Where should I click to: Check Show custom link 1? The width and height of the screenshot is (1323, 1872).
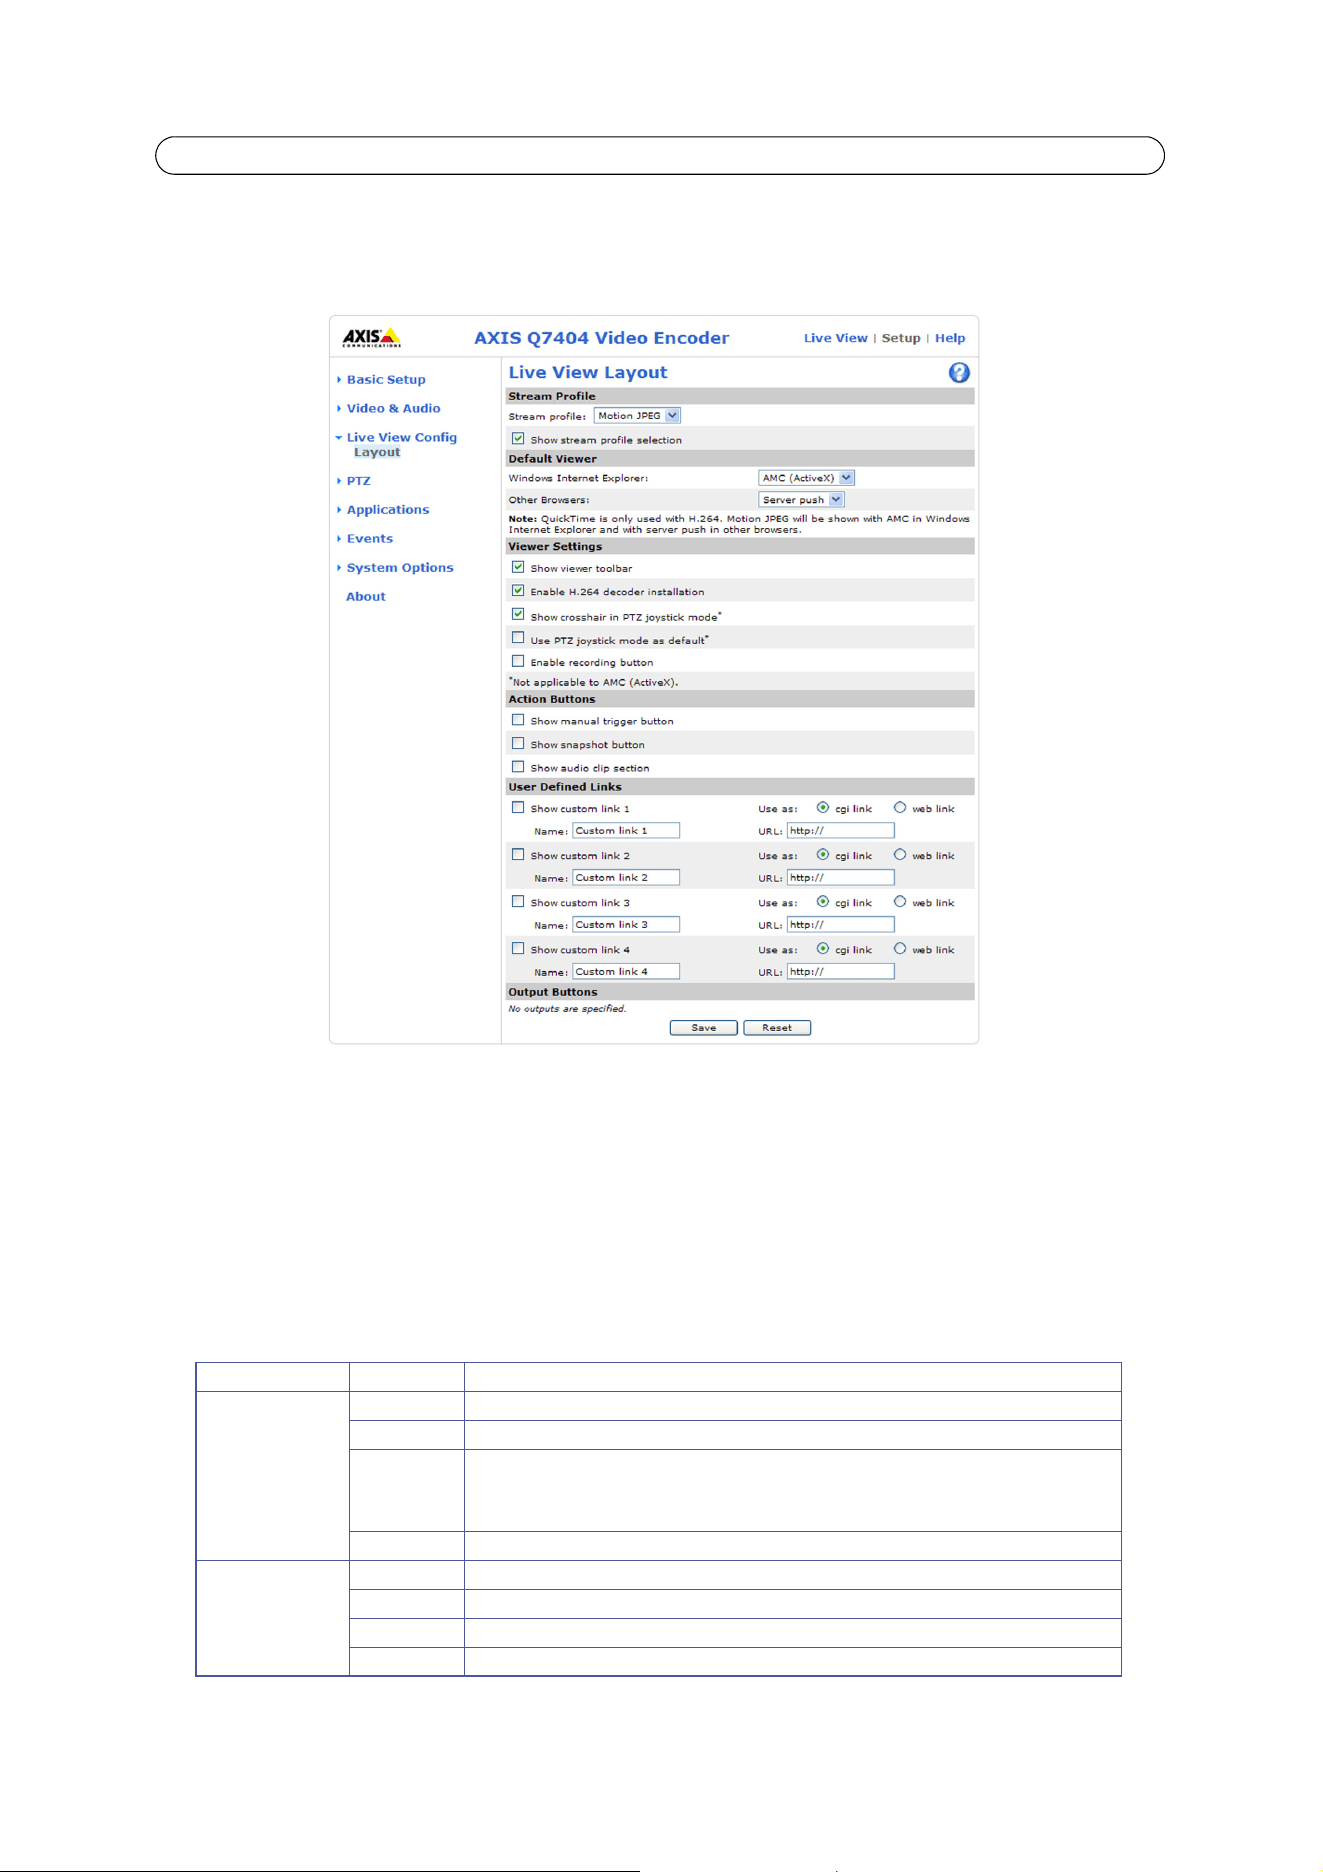point(518,808)
